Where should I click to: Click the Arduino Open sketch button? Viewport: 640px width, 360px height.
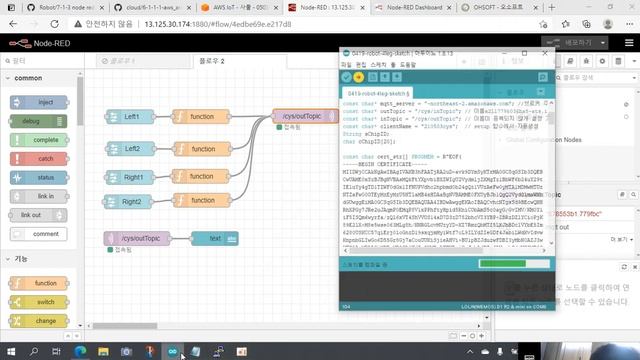point(385,77)
